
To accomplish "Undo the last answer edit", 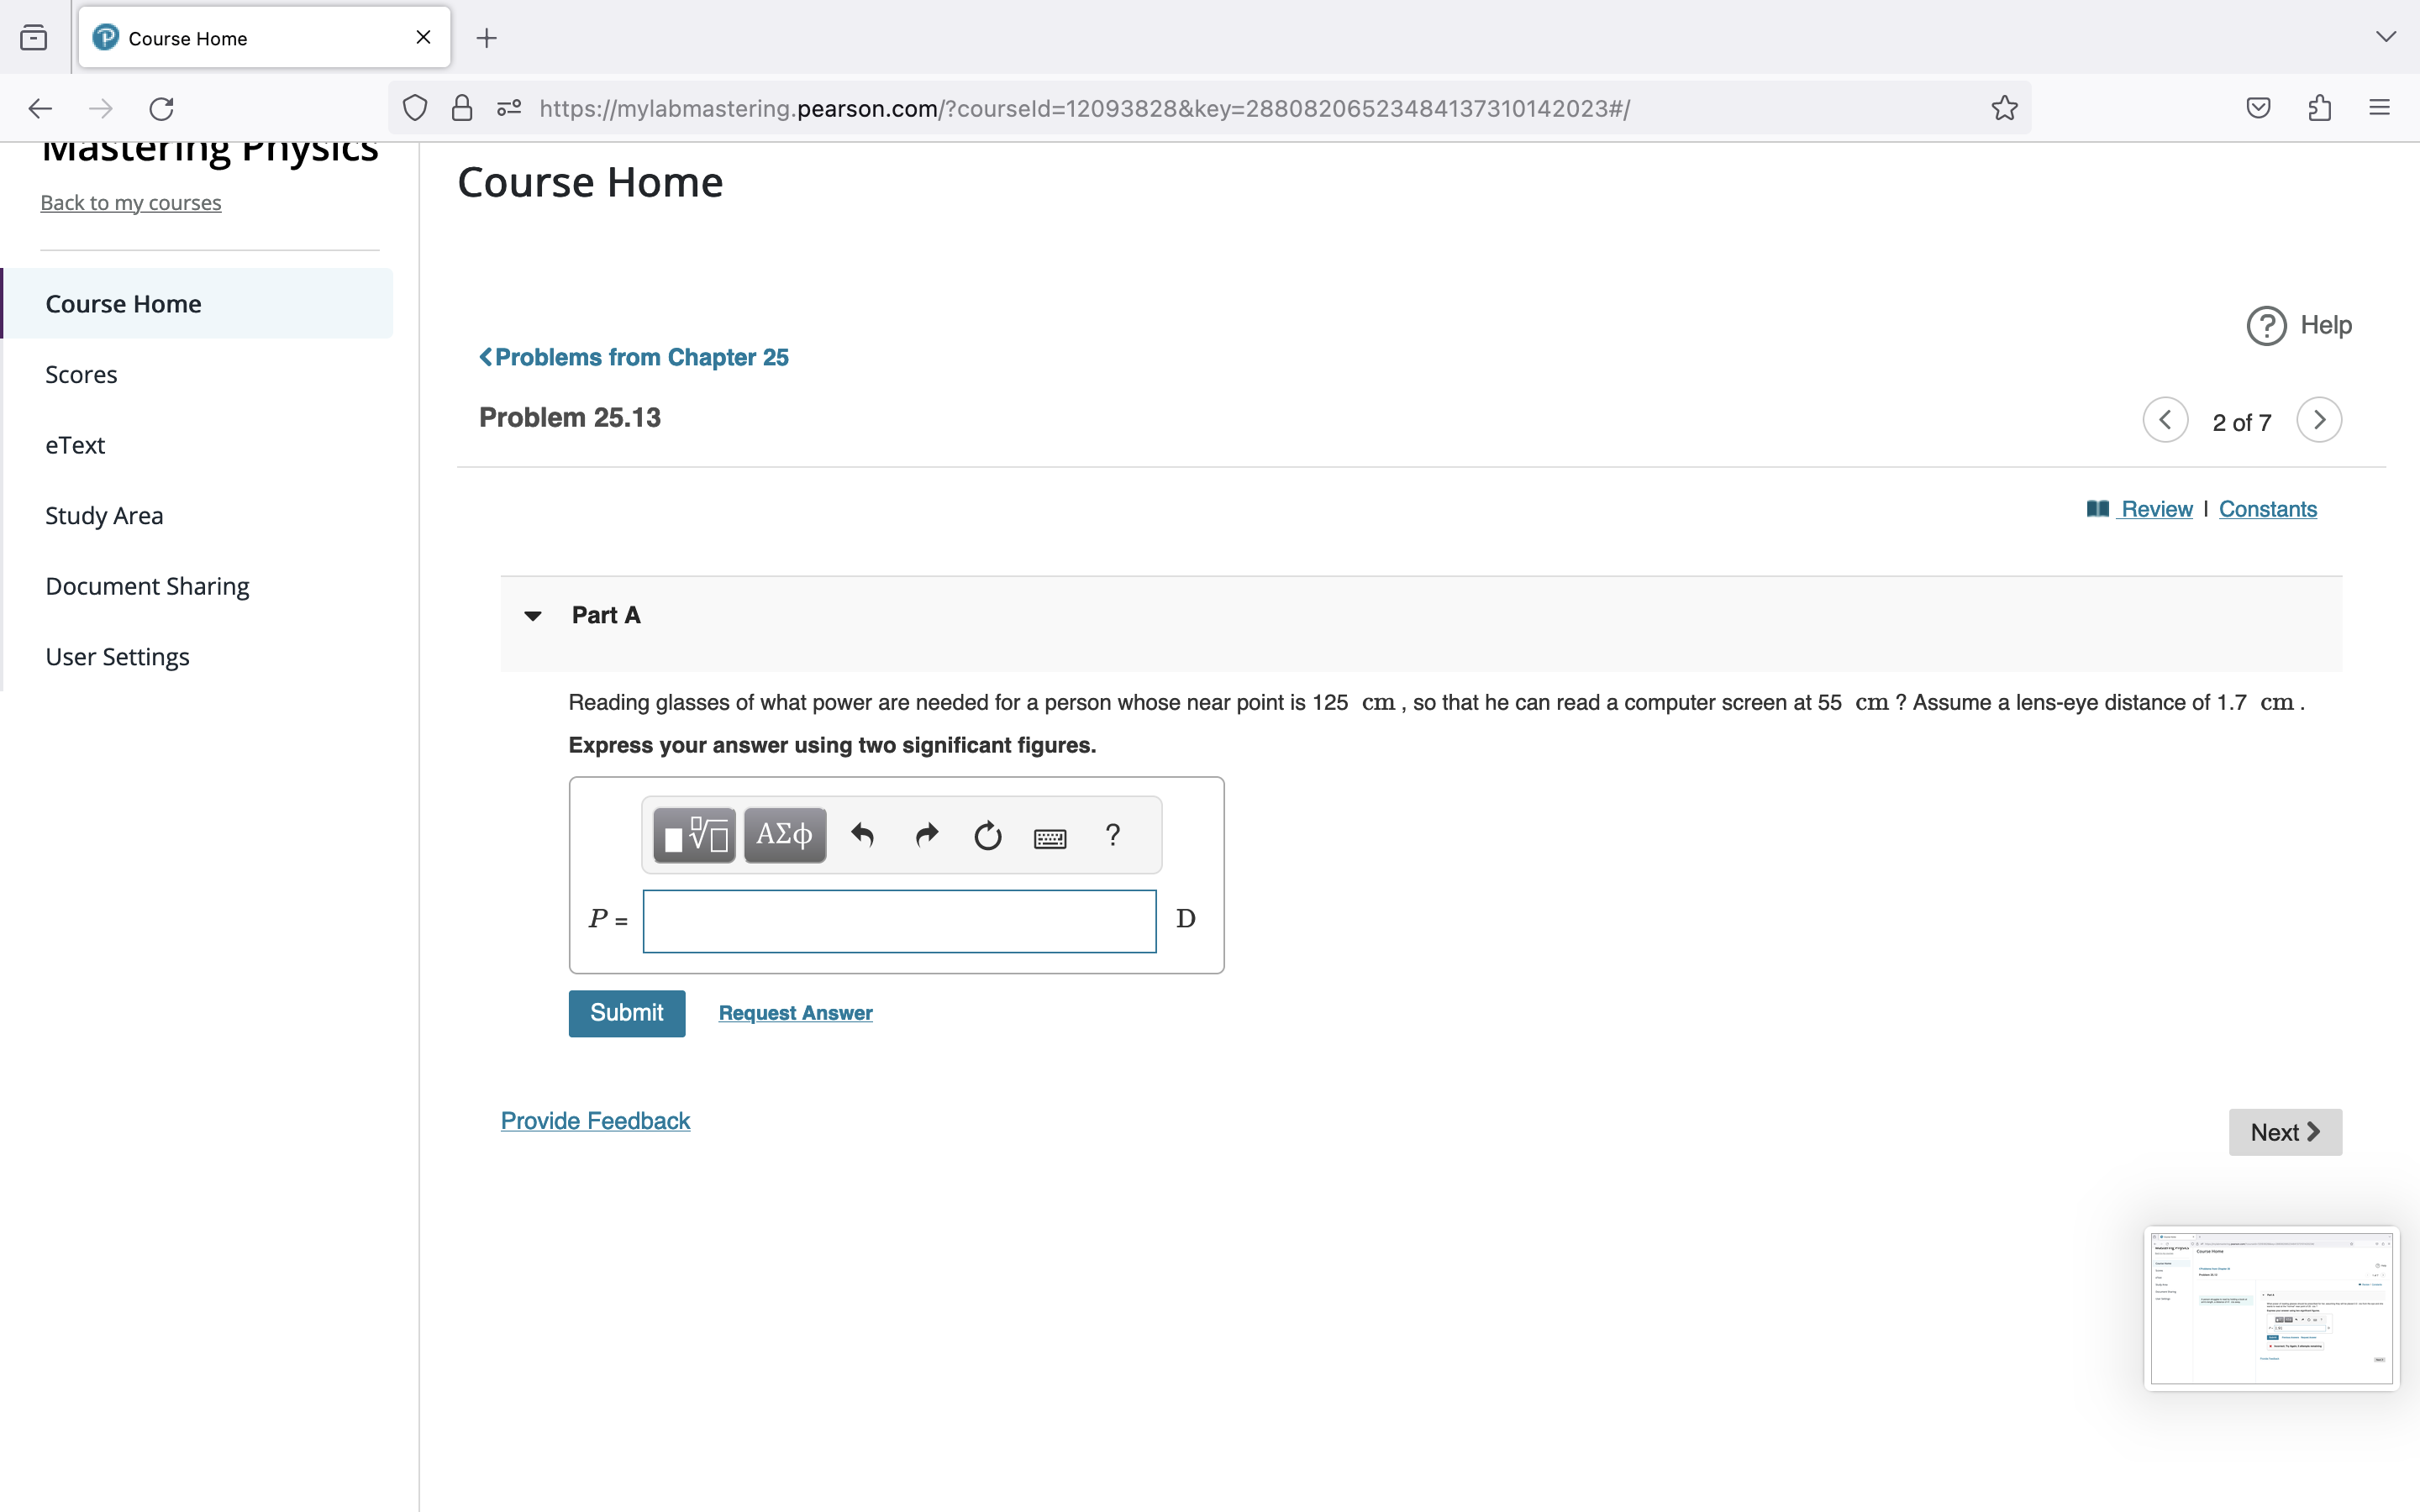I will tap(862, 834).
